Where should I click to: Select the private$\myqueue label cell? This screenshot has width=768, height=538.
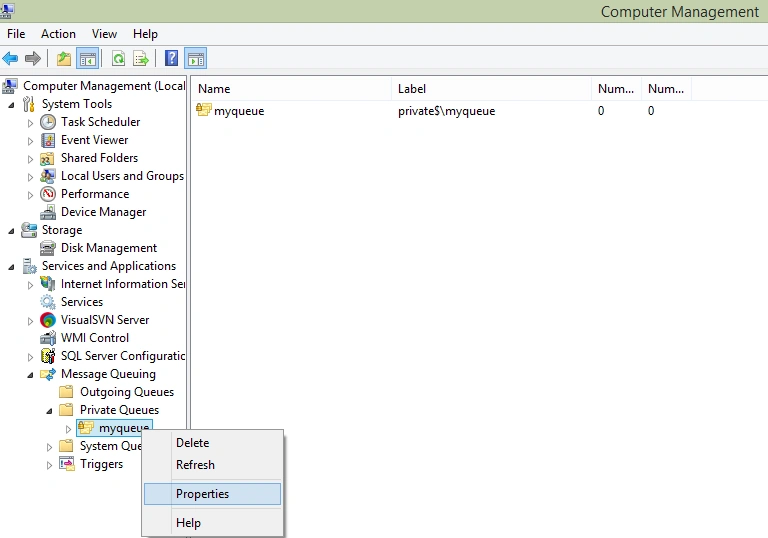446,111
